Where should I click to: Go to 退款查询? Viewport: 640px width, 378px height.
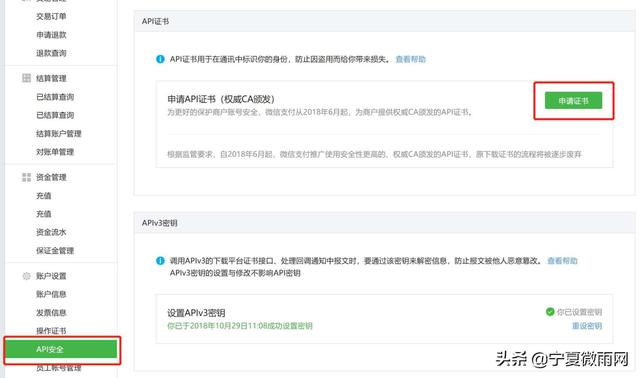click(51, 53)
